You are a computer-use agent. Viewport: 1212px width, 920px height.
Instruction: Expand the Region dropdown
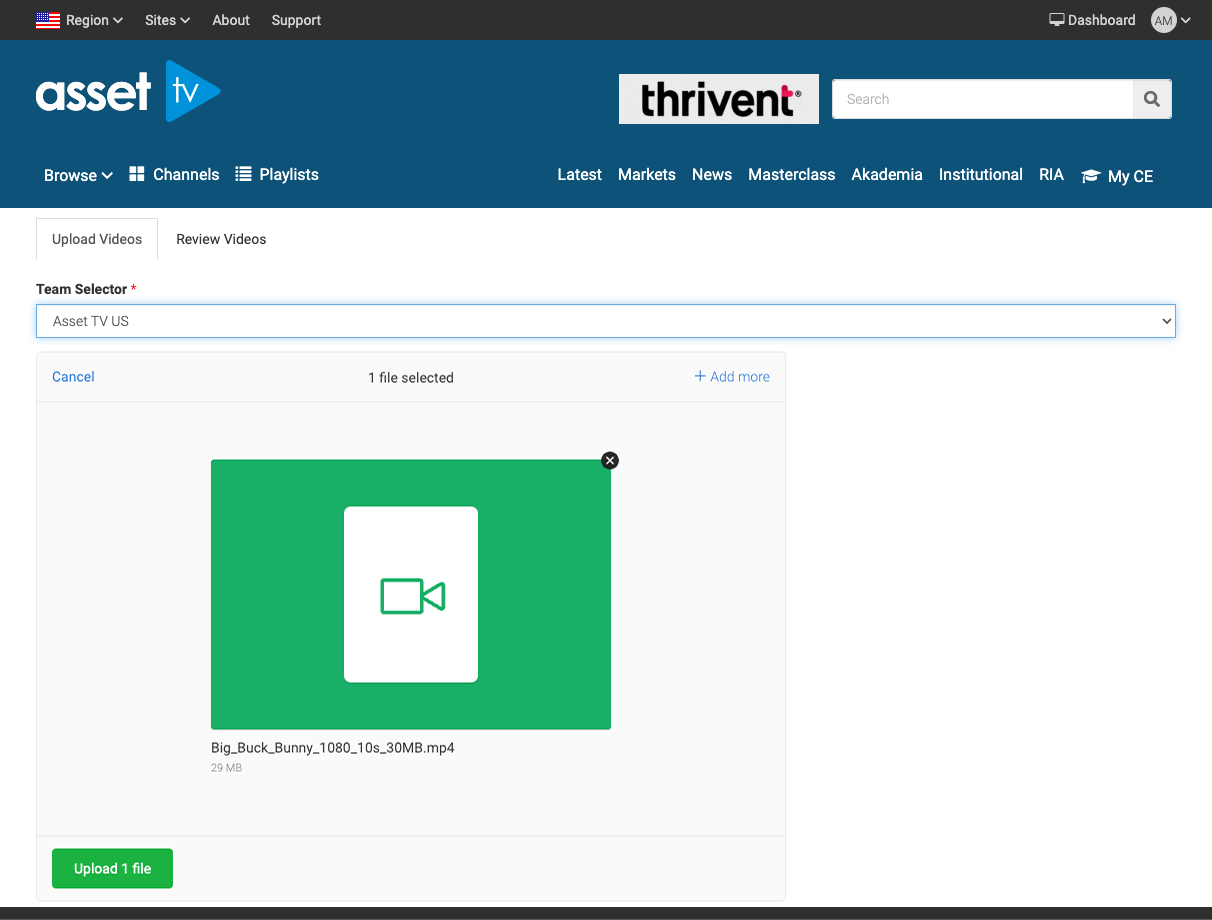coord(94,20)
